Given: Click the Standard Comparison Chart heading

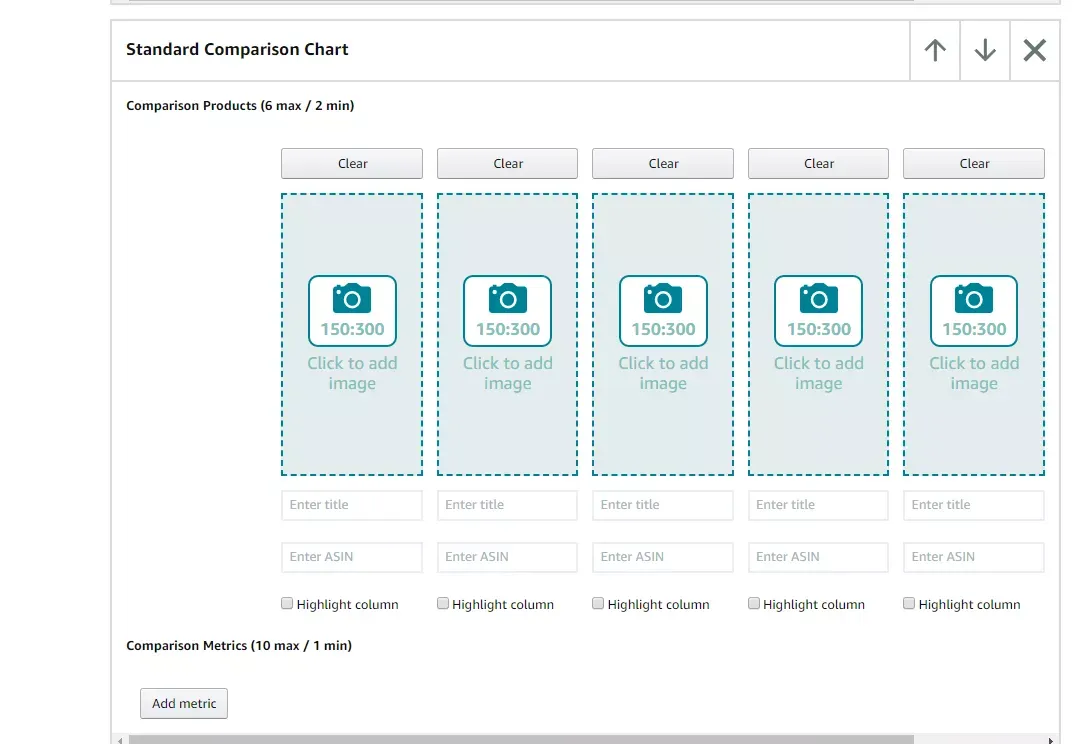Looking at the screenshot, I should click(x=237, y=49).
